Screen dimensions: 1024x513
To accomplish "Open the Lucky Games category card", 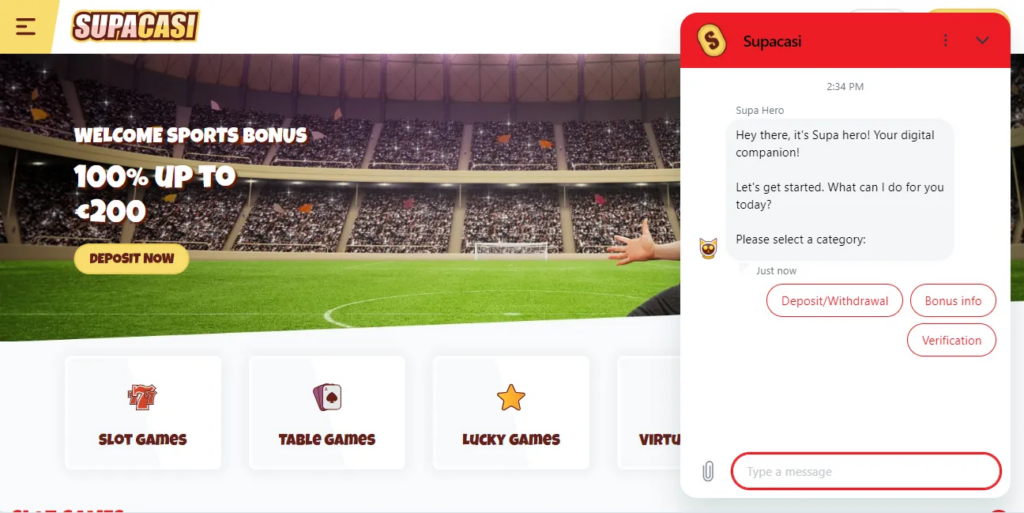I will point(511,412).
